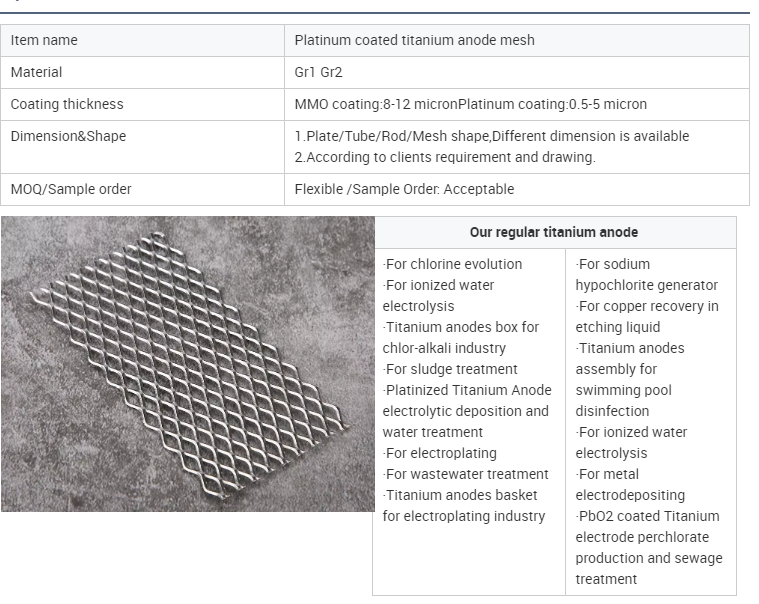
Task: Click "For sodium hypochlorite generator" entry
Action: 646,275
